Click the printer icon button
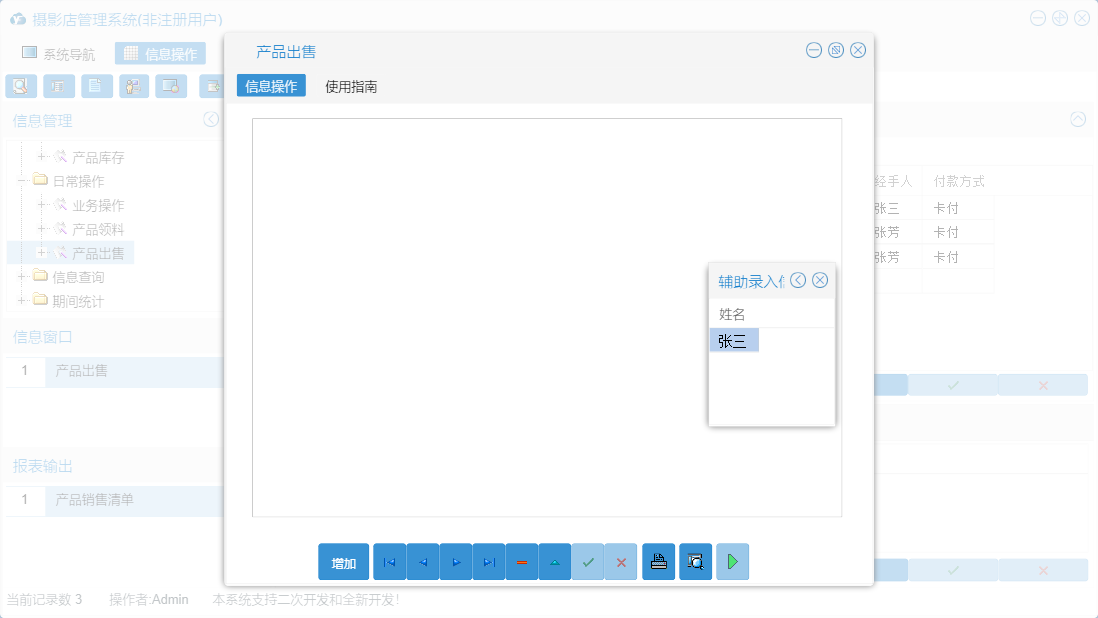 tap(659, 562)
